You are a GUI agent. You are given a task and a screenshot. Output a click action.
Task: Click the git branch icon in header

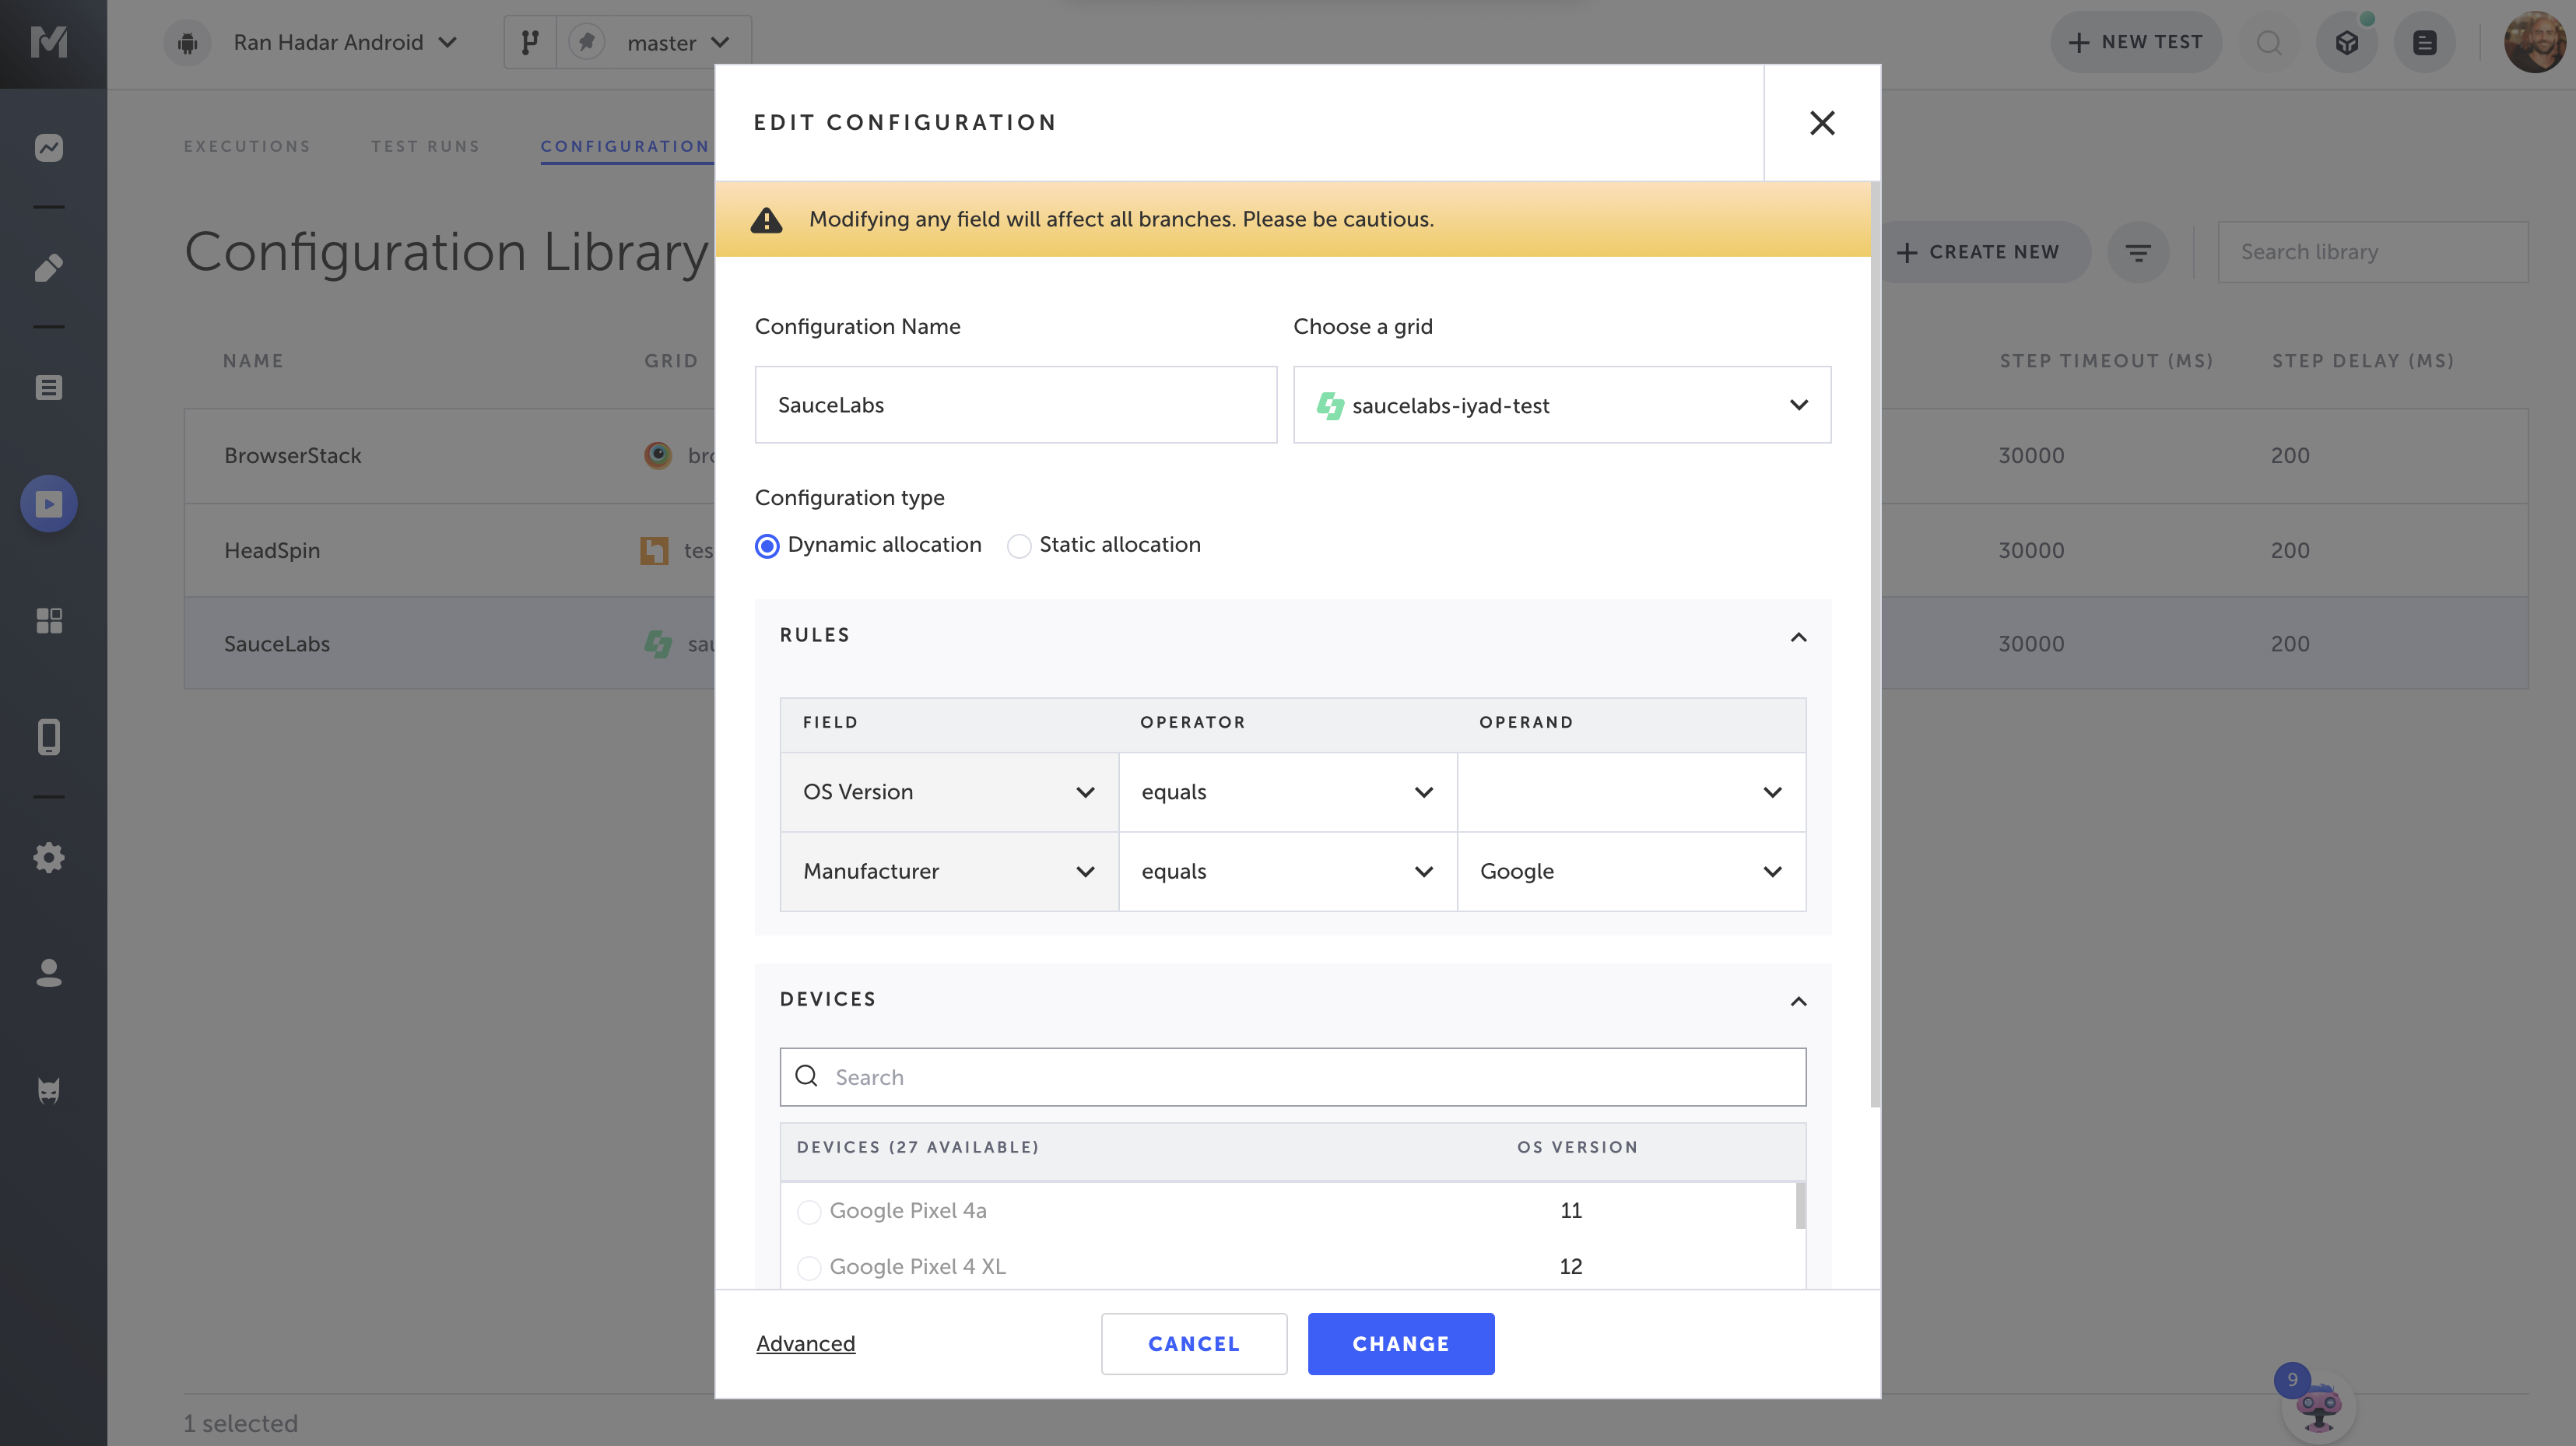530,42
